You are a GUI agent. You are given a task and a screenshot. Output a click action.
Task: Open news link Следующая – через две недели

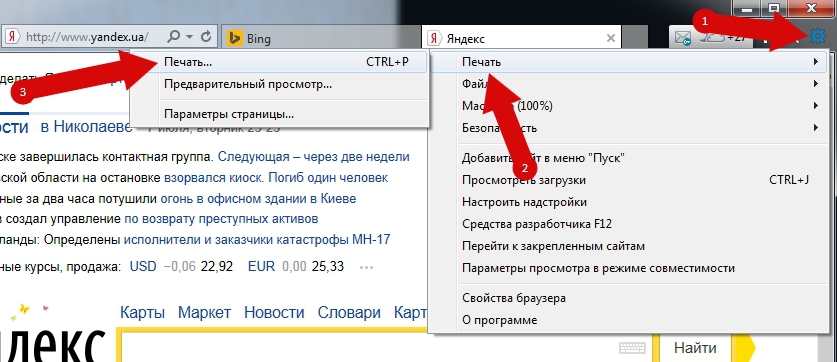tap(314, 157)
